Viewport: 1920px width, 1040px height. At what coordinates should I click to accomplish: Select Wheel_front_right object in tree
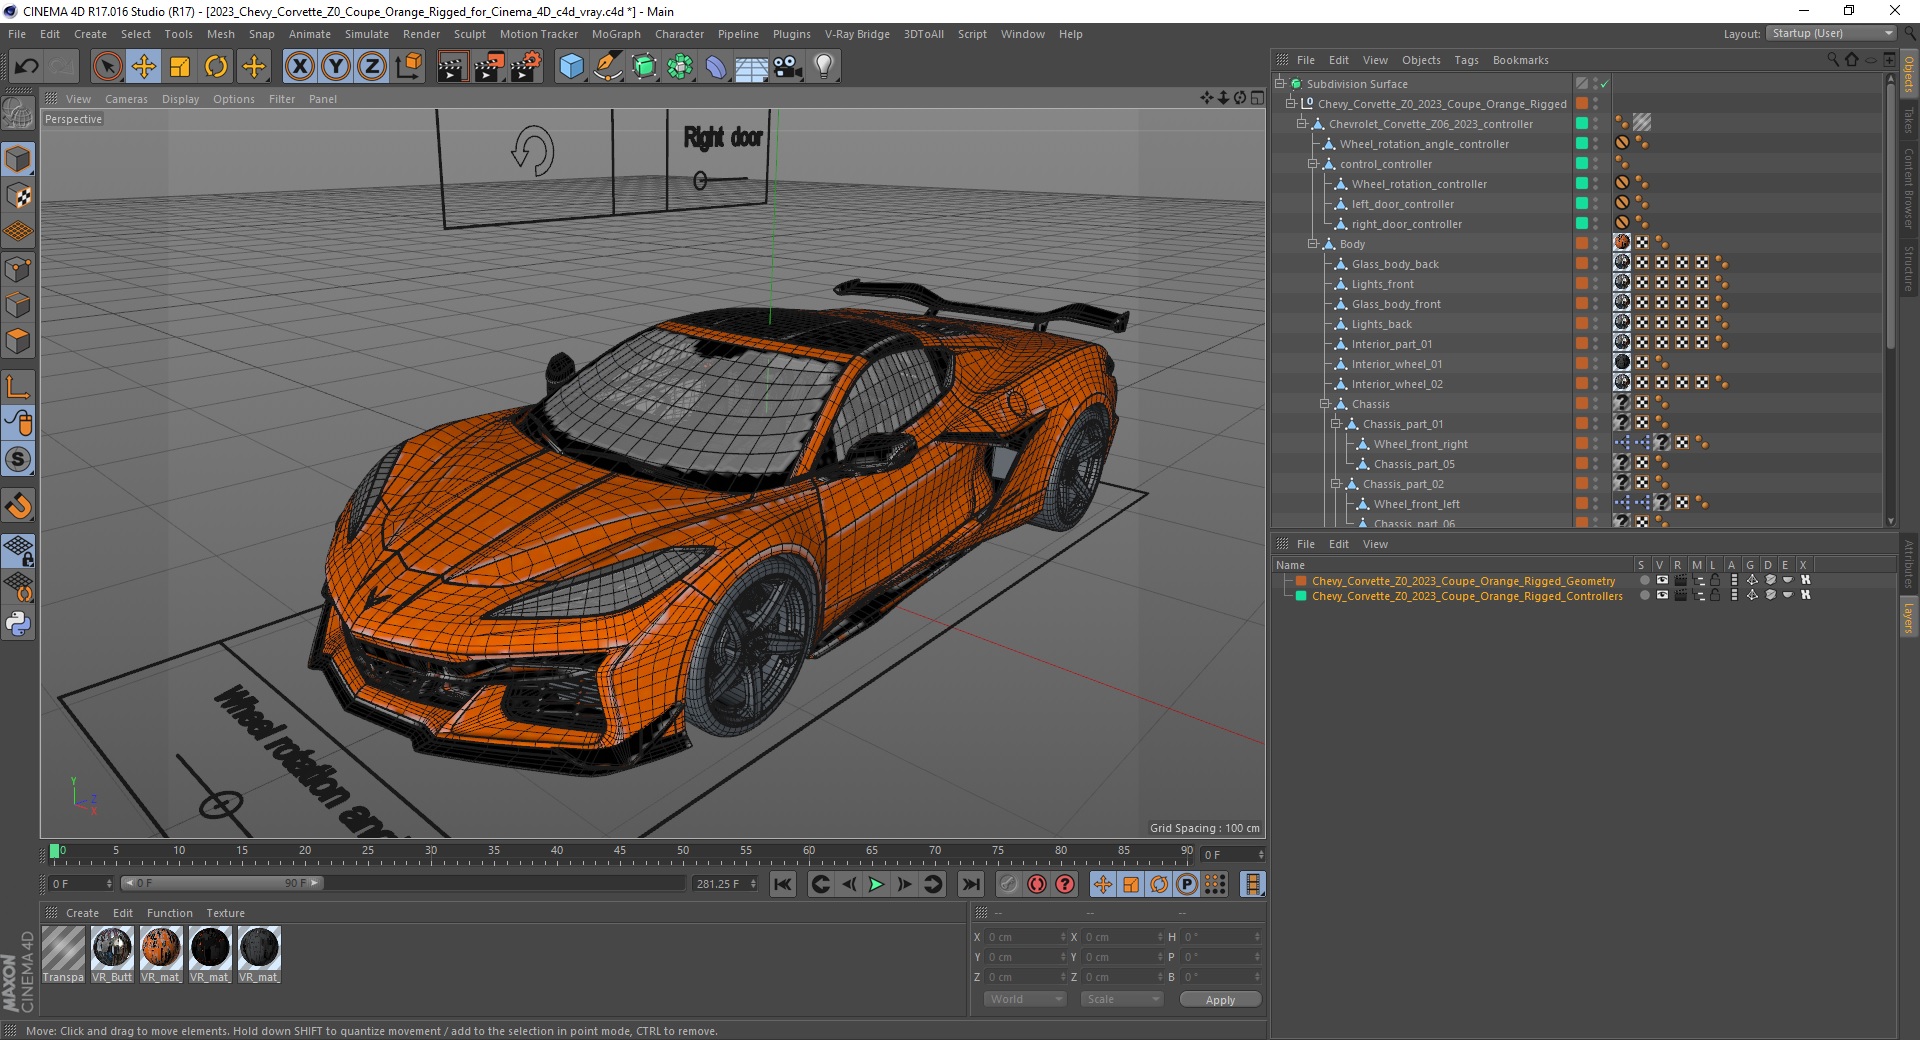[x=1420, y=444]
